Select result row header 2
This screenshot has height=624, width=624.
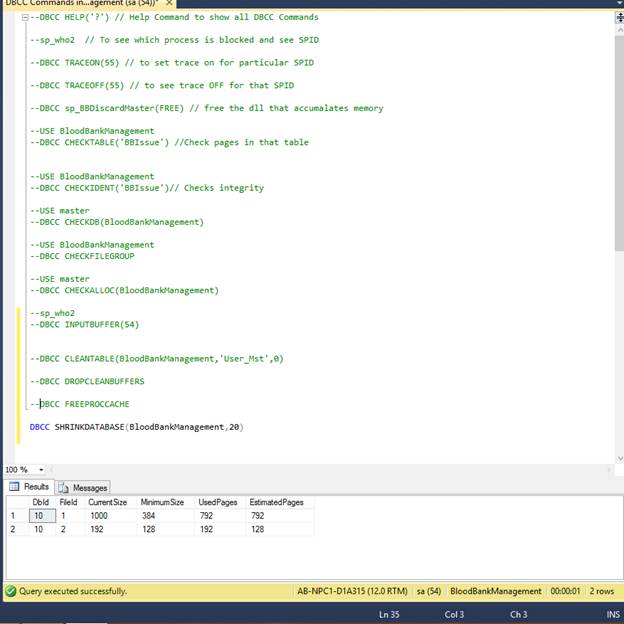pos(18,529)
